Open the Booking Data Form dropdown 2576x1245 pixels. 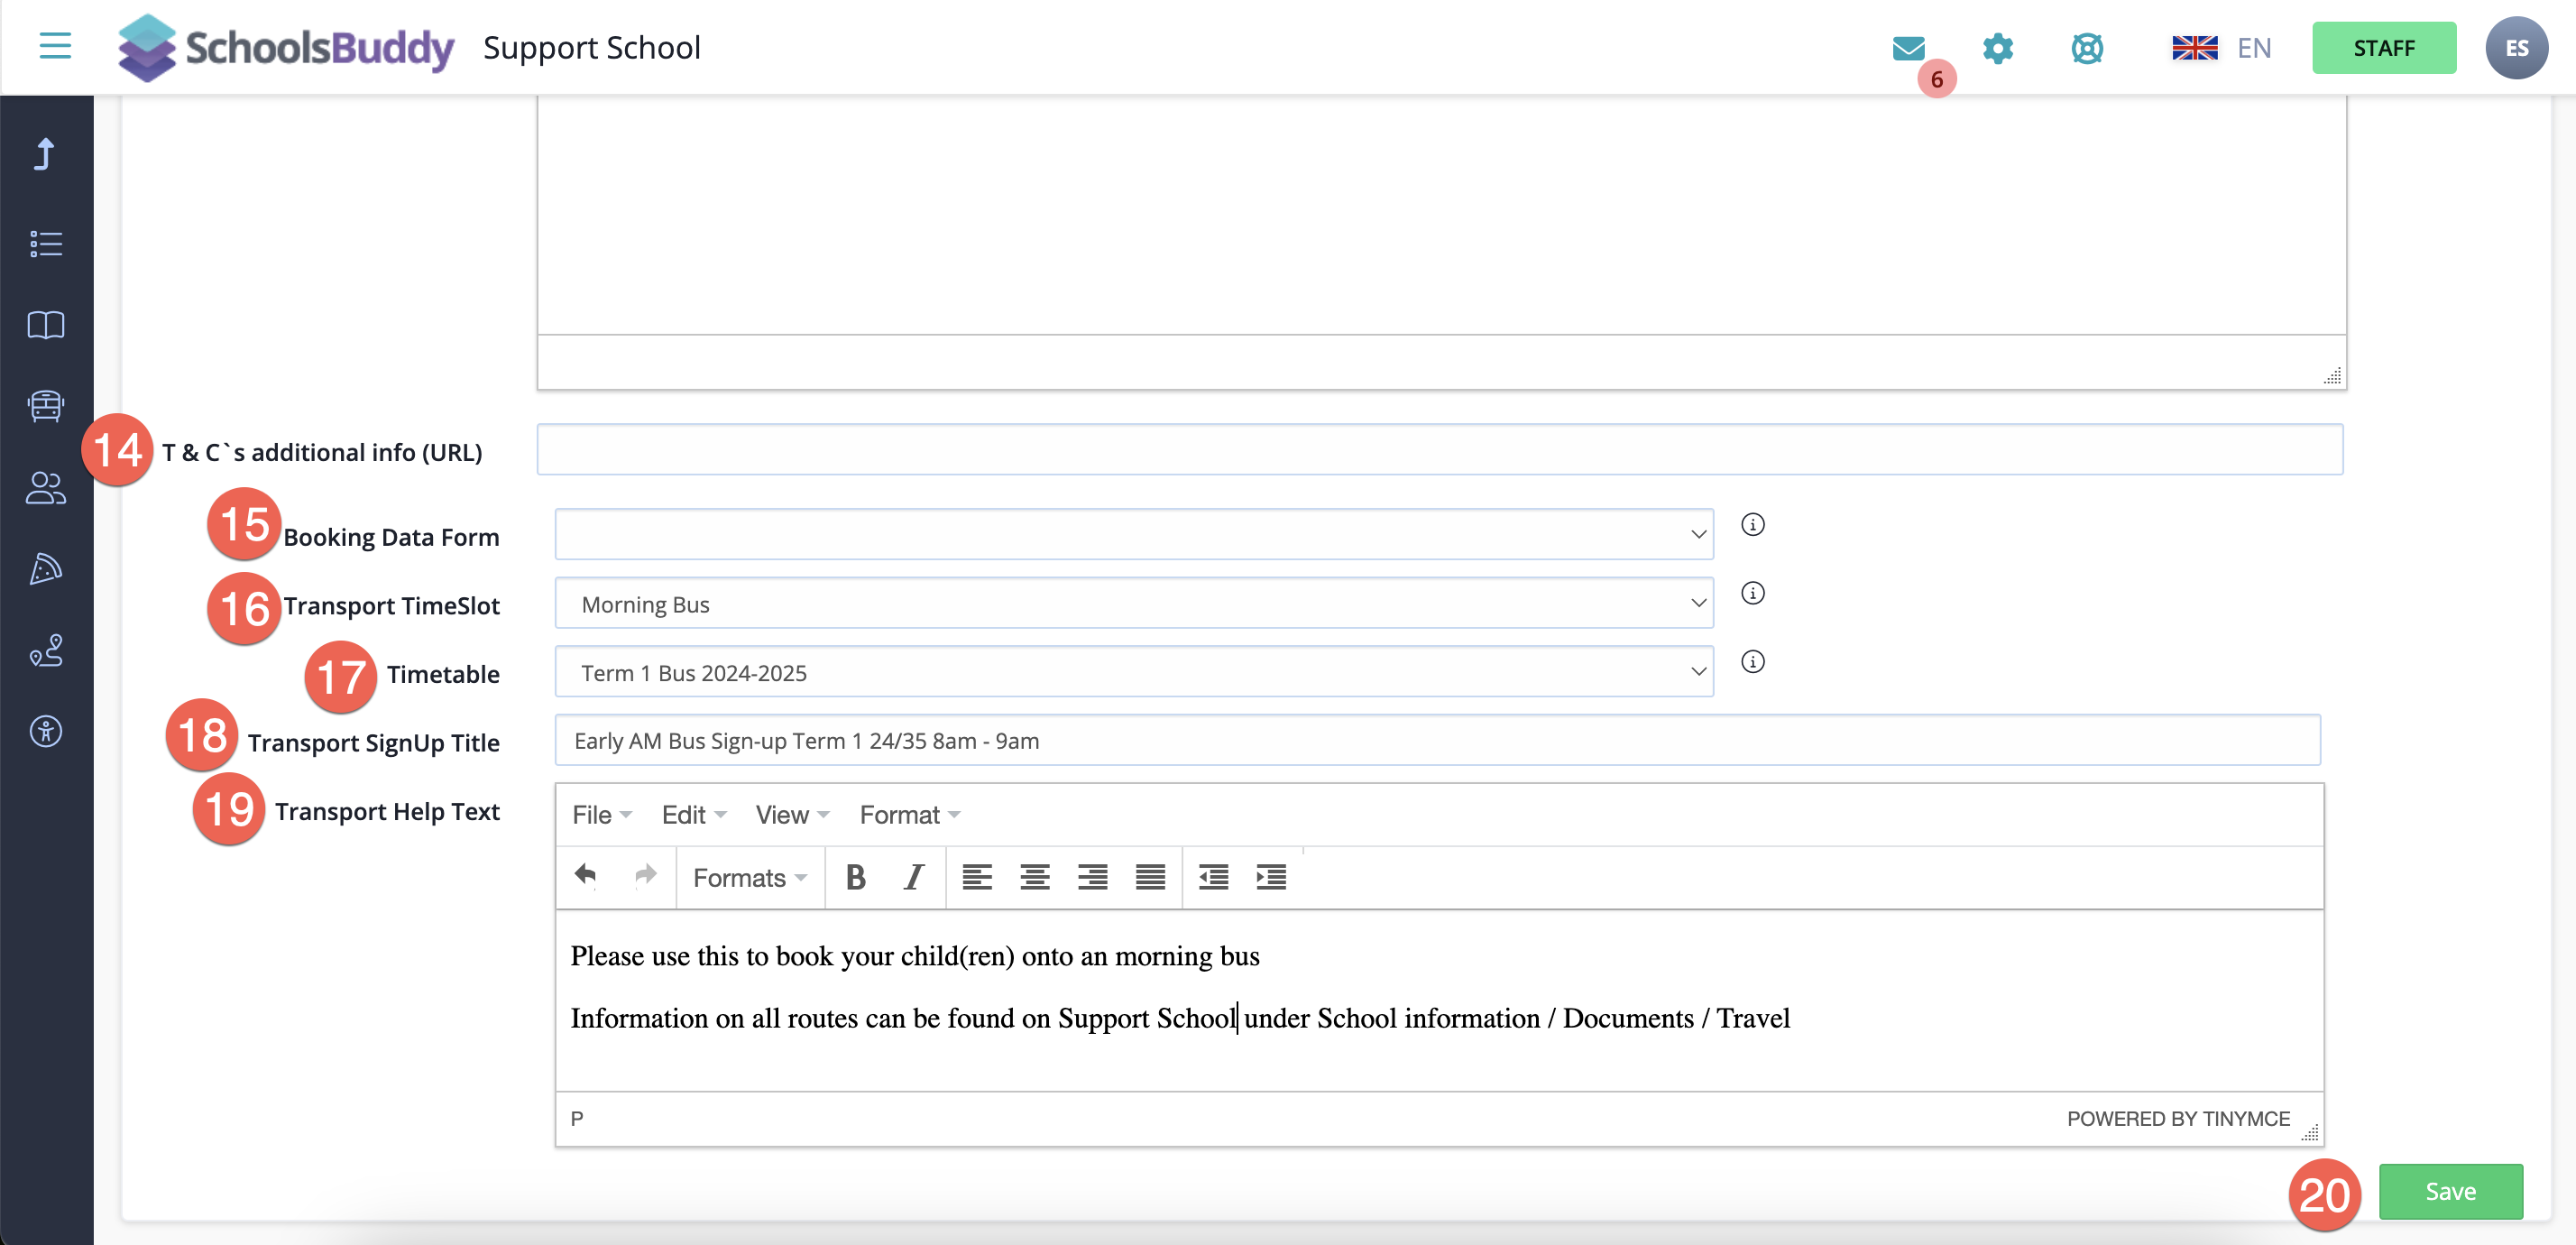click(1134, 534)
